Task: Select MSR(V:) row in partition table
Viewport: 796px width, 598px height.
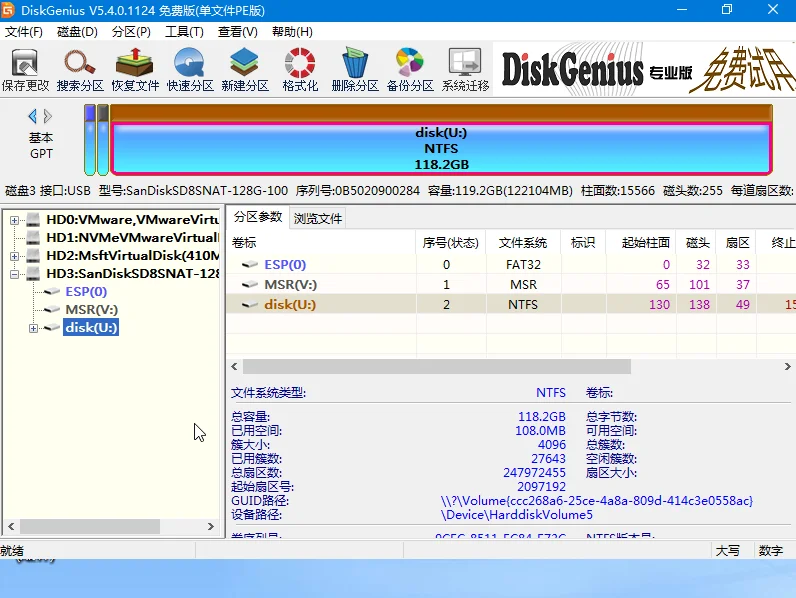Action: click(511, 284)
